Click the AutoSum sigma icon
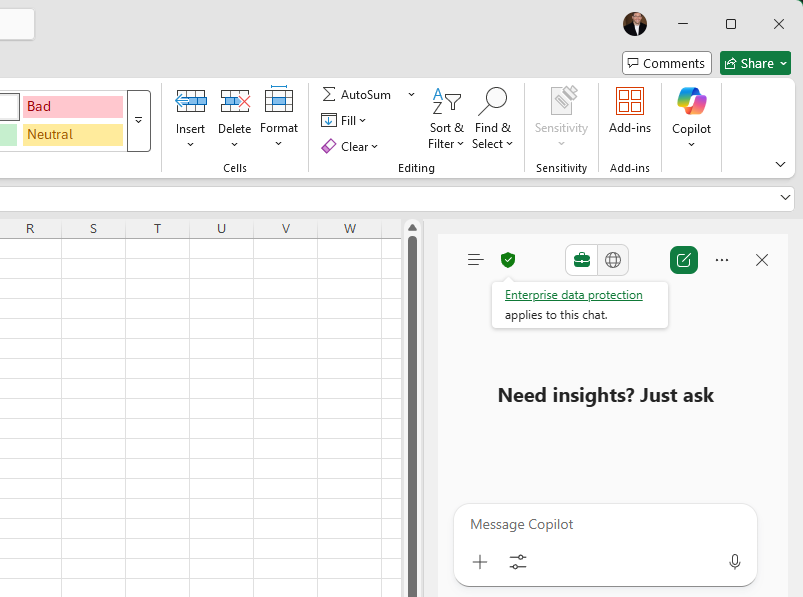Screen dimensions: 803x597 pos(329,94)
